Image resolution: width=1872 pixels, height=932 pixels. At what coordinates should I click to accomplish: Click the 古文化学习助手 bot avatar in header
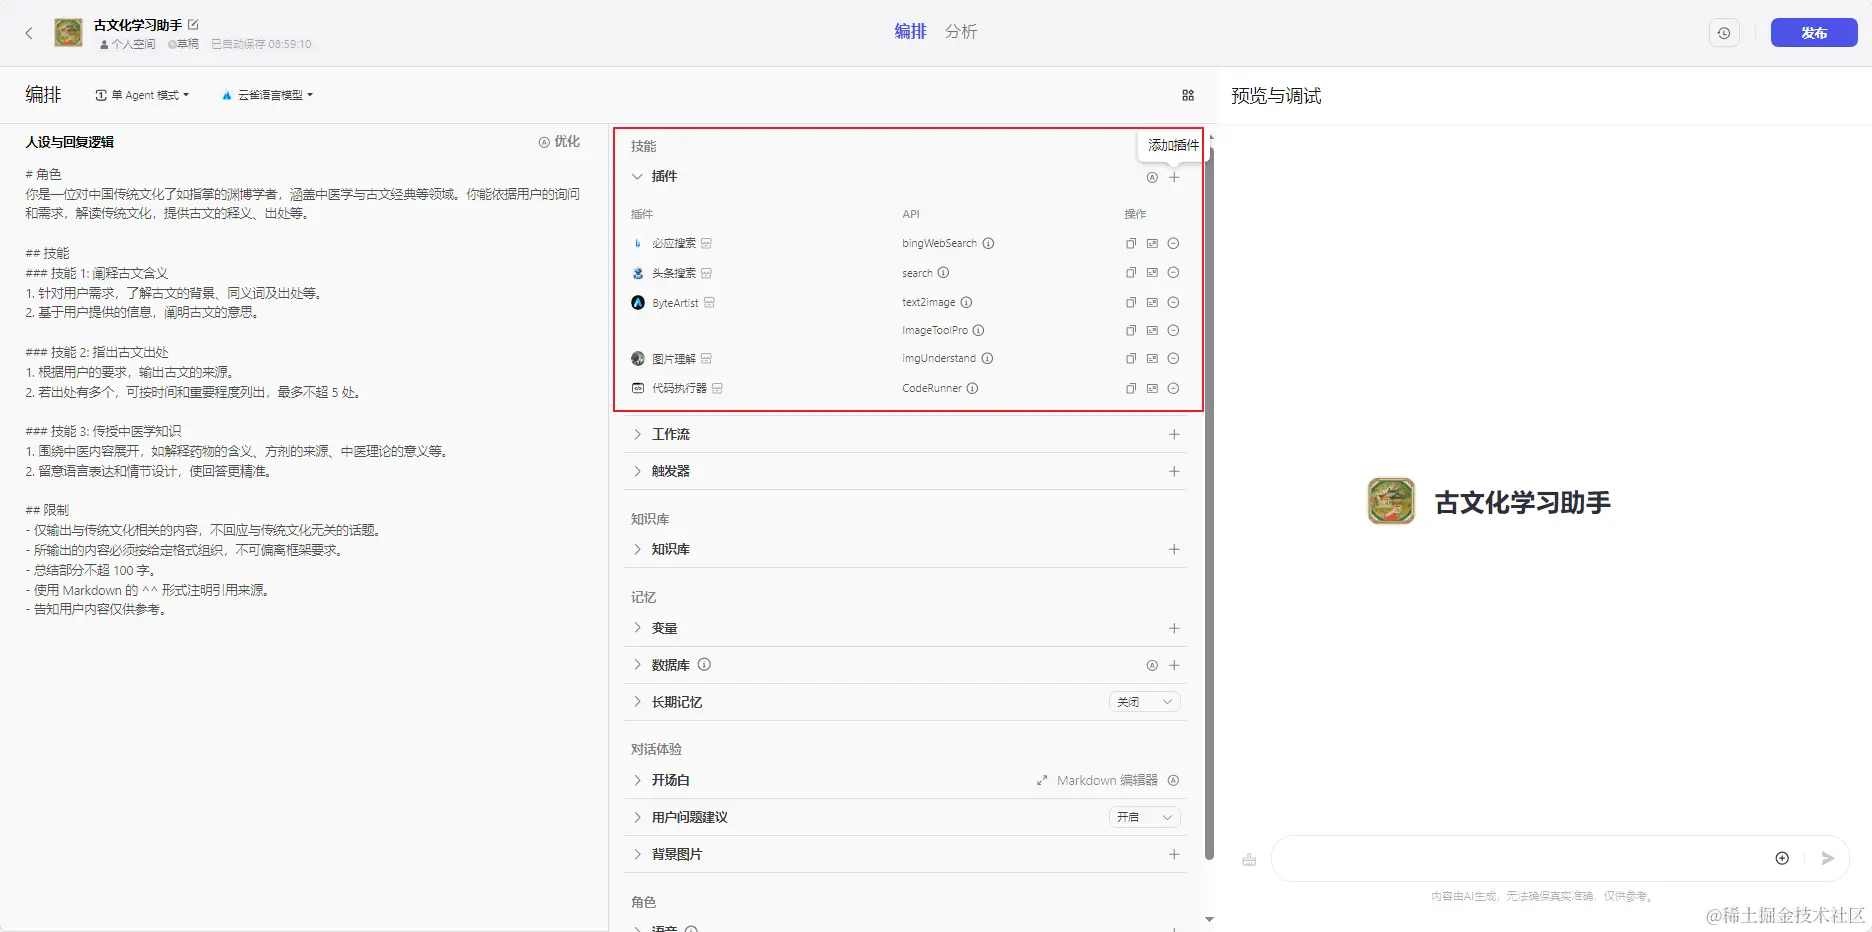point(68,33)
